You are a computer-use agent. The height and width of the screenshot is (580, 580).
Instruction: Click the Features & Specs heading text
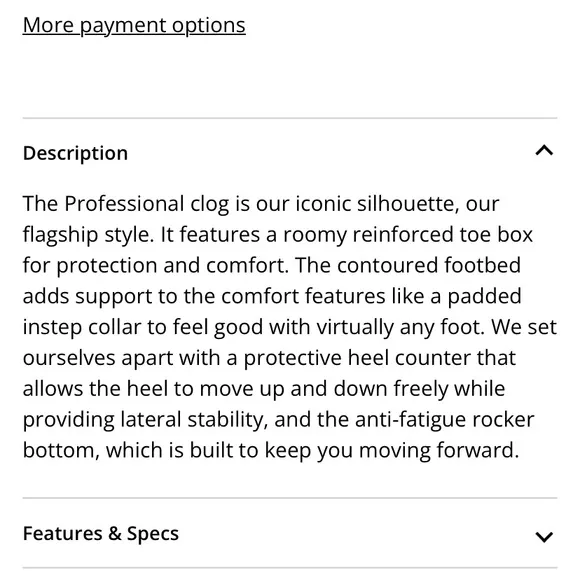tap(101, 533)
